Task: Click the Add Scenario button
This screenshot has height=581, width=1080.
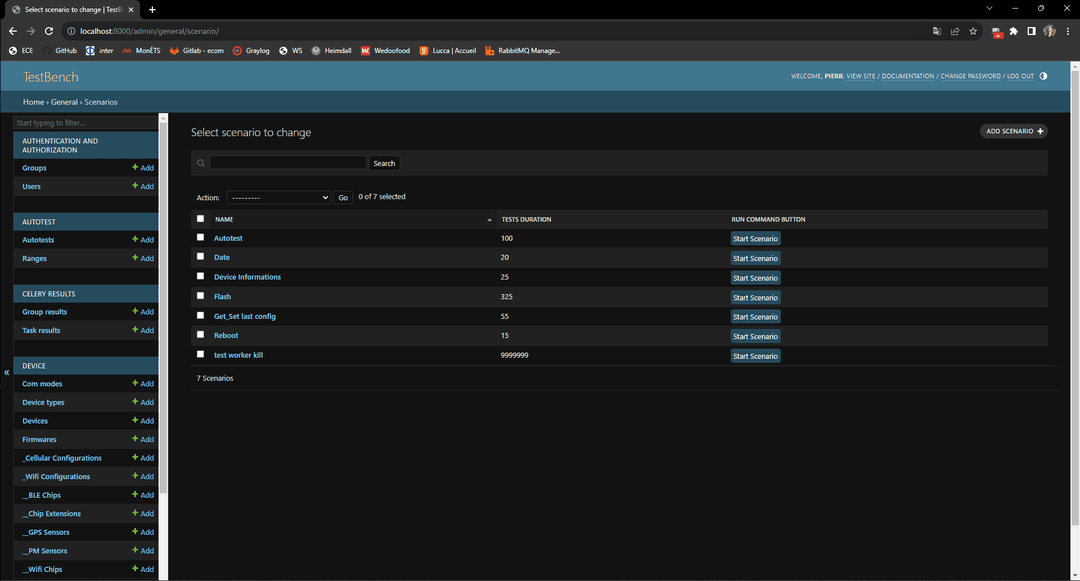Action: (x=1014, y=131)
